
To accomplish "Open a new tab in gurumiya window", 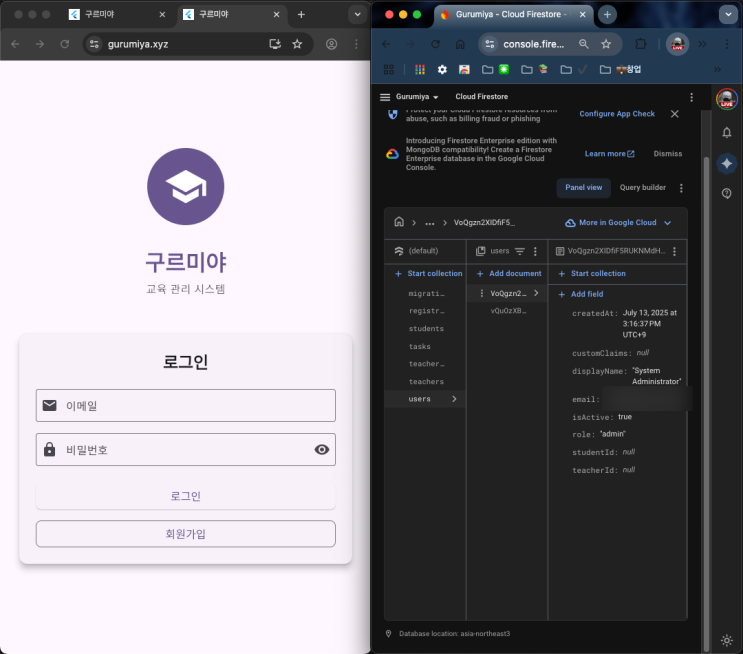I will click(x=301, y=15).
